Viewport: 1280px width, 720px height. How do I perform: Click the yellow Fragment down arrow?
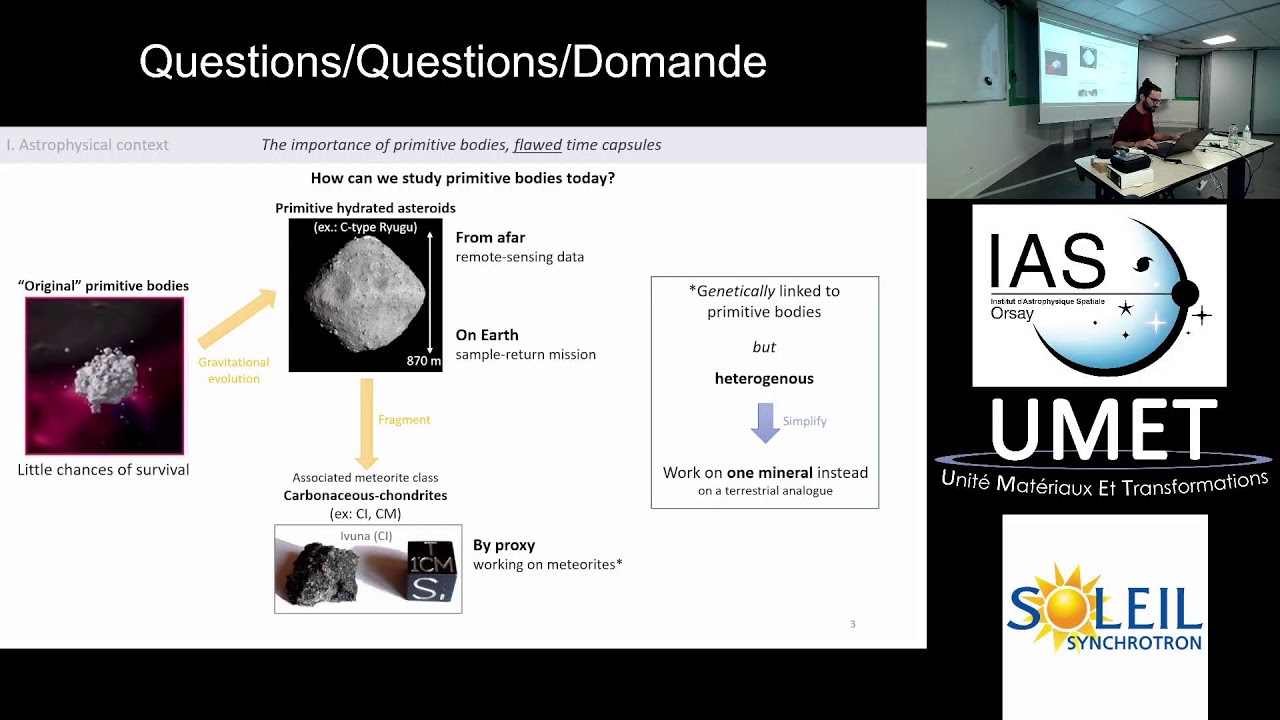click(366, 425)
